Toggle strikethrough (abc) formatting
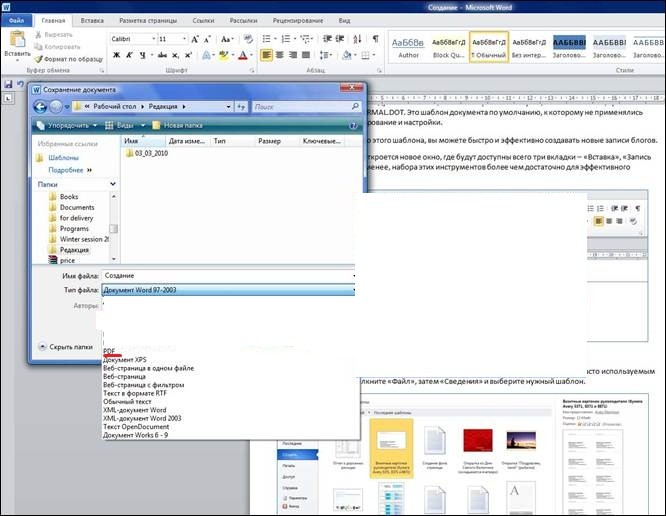 (162, 55)
